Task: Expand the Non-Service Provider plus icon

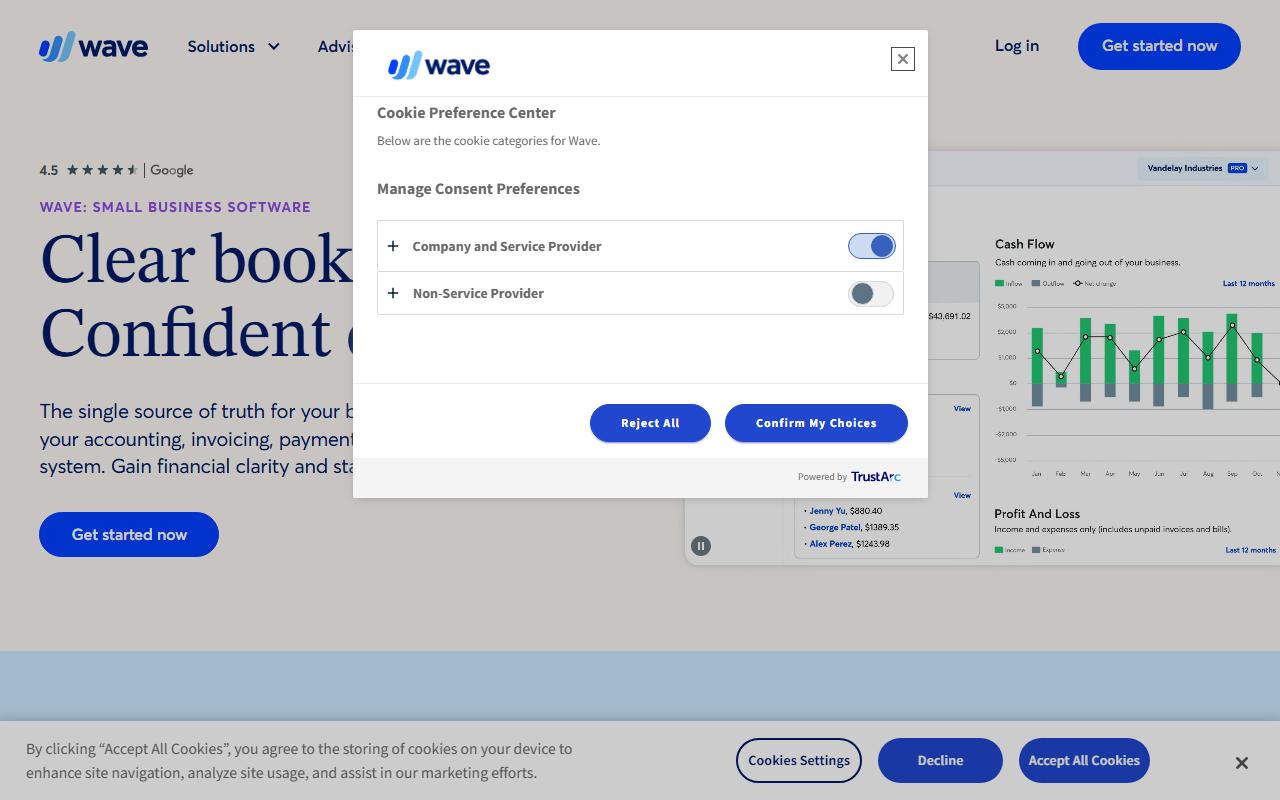Action: [393, 293]
